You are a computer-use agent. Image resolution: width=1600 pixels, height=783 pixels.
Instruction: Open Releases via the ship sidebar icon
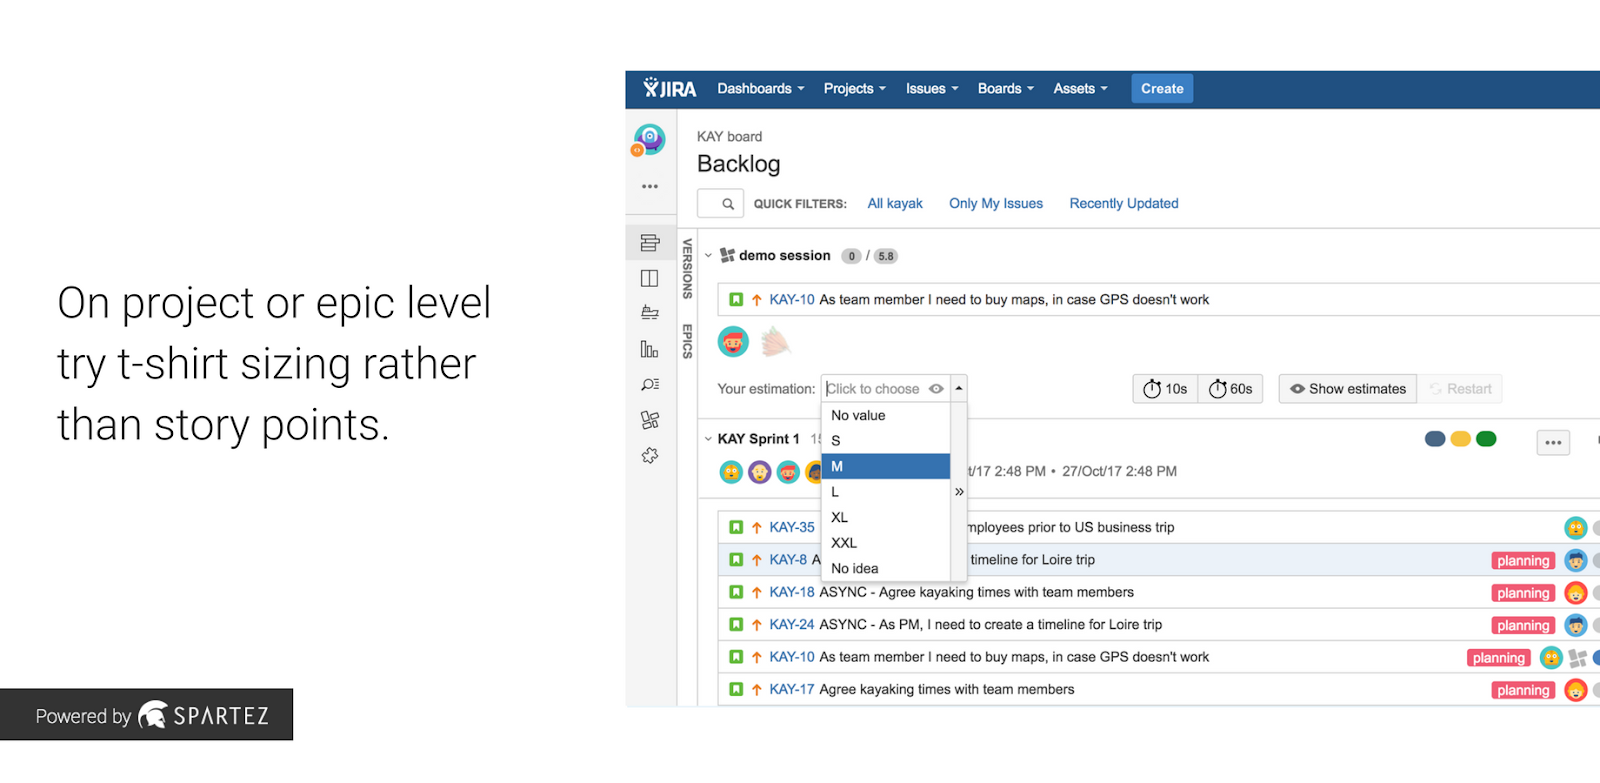coord(650,313)
